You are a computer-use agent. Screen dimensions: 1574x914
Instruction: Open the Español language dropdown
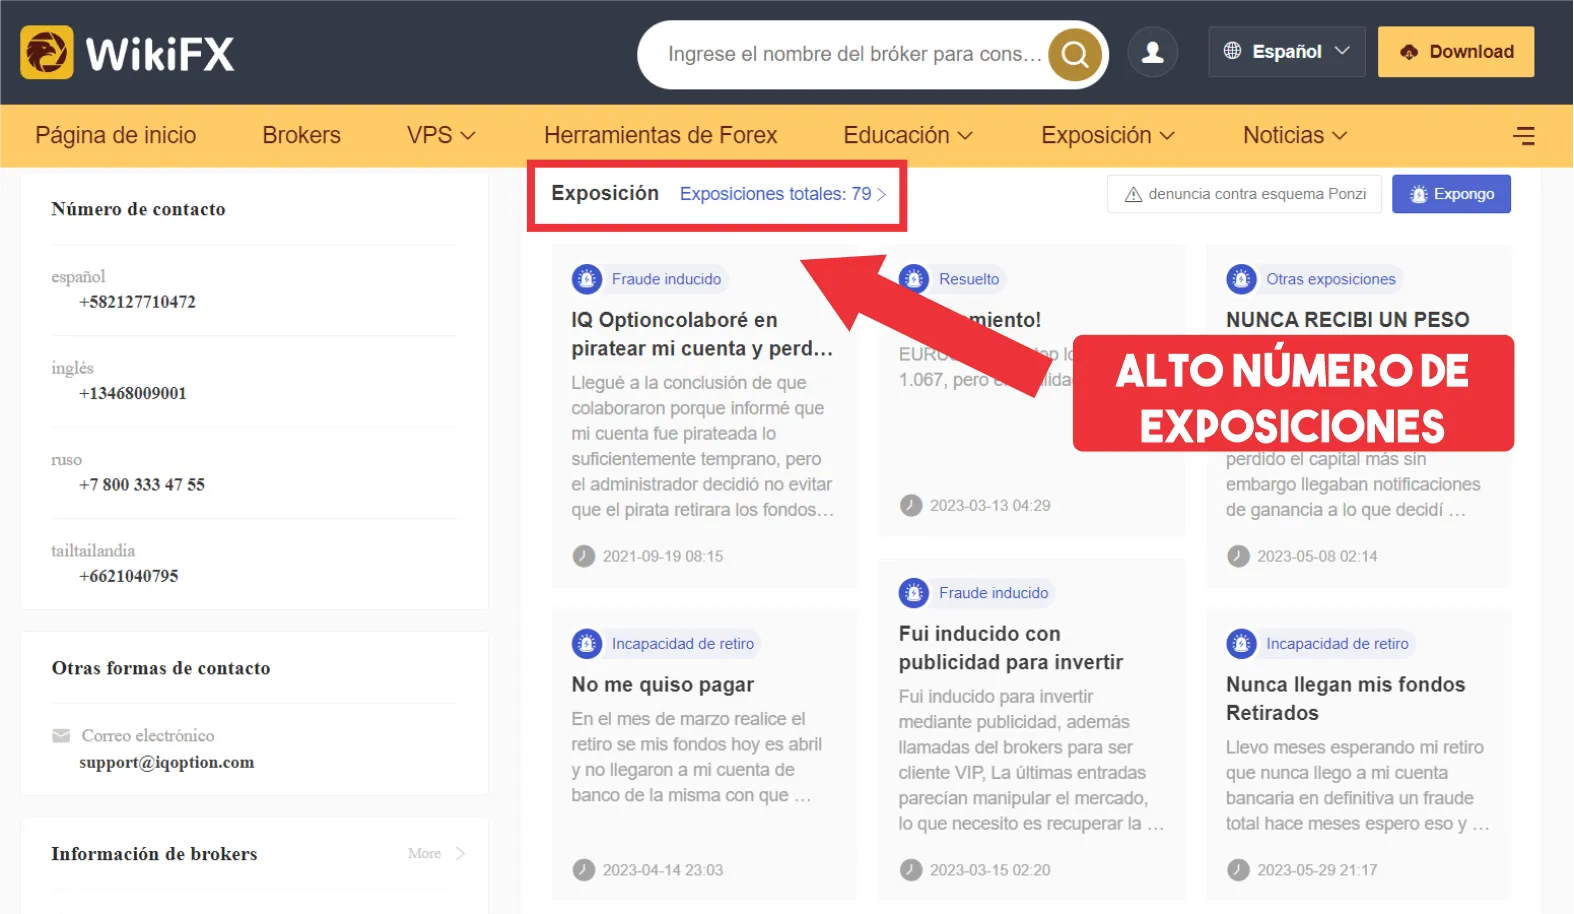1286,51
